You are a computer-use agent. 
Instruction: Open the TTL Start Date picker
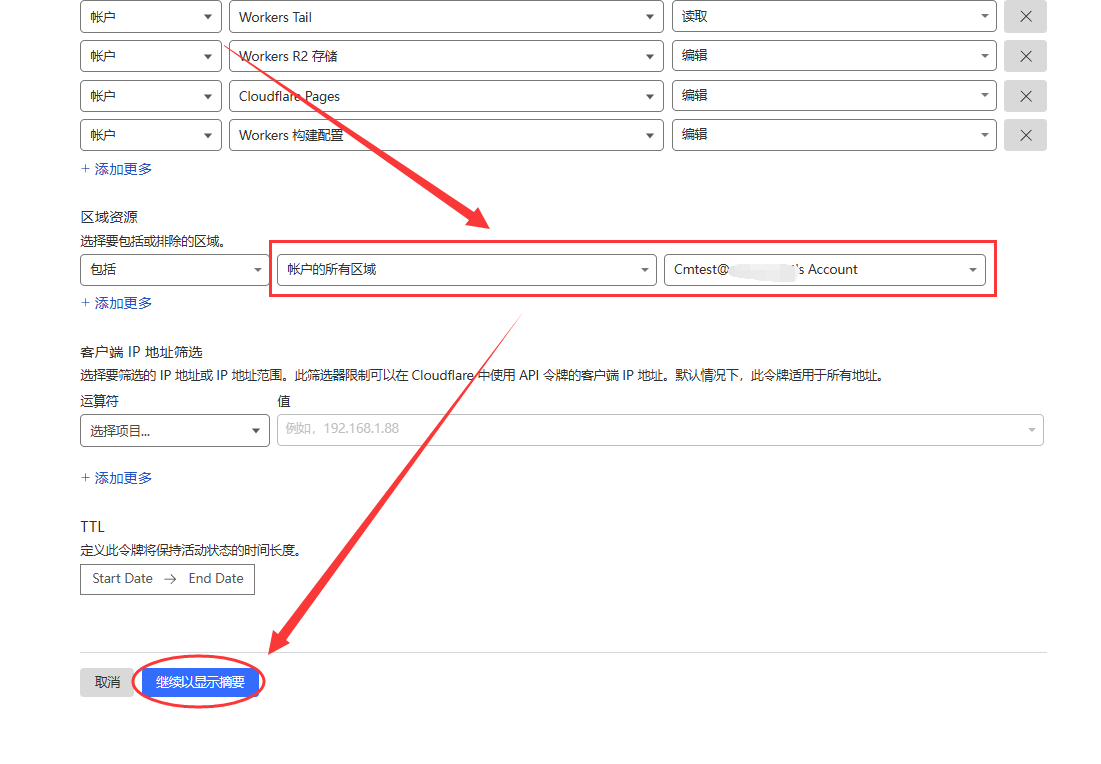tap(123, 579)
